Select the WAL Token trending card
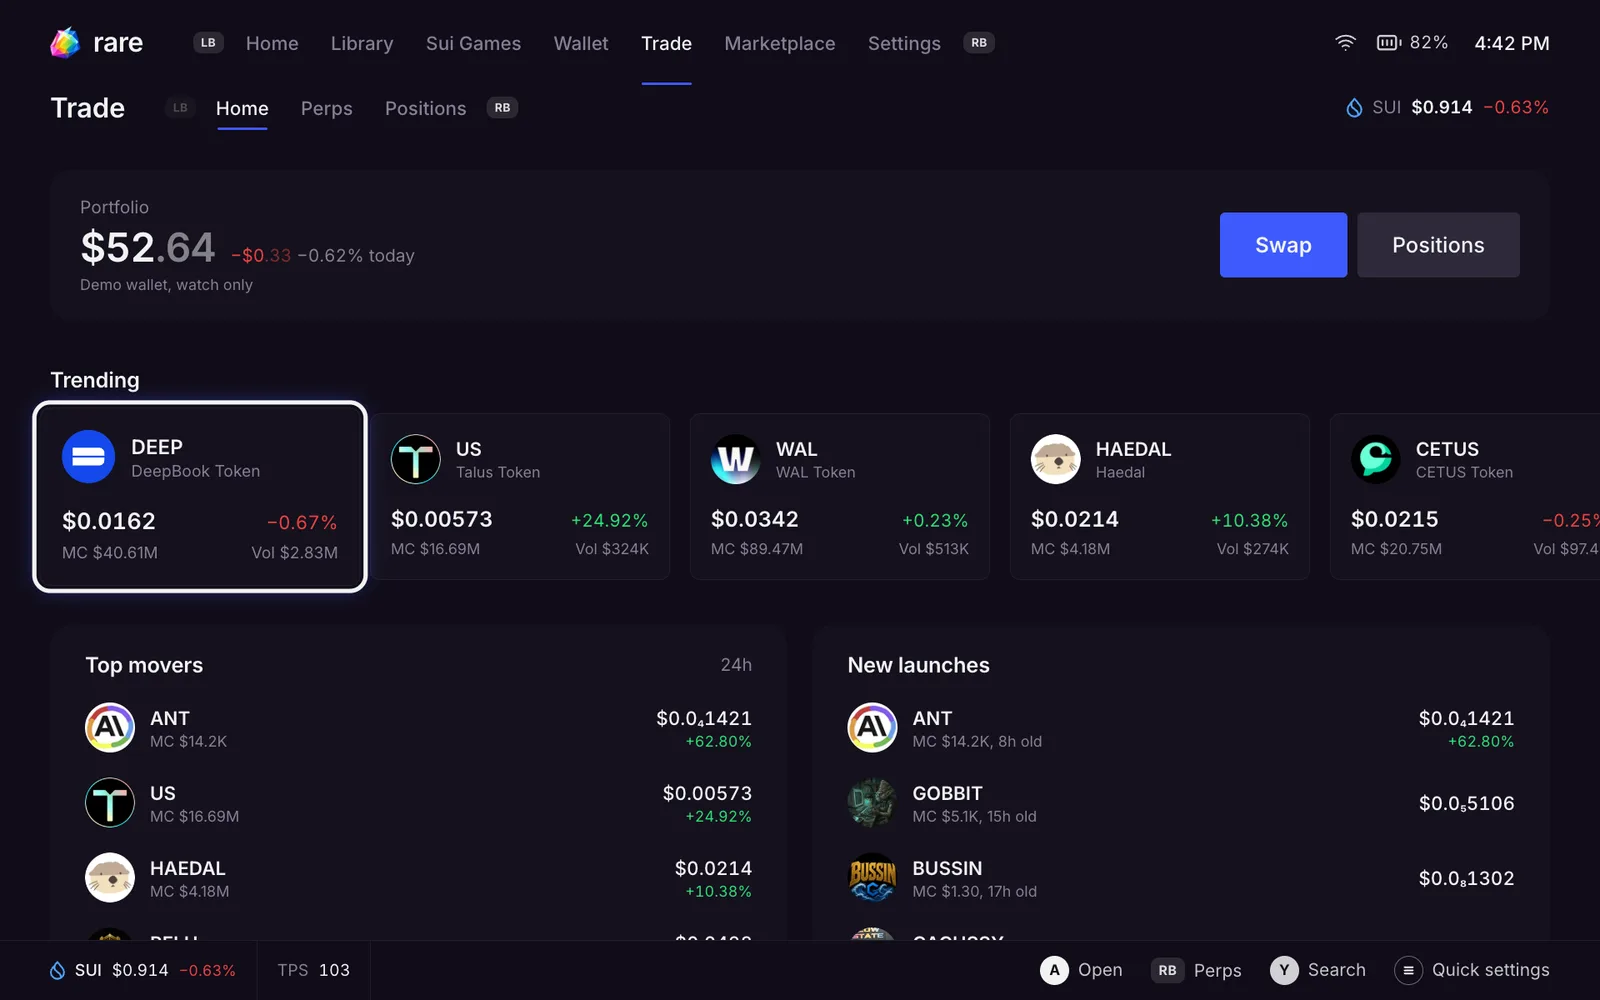The image size is (1600, 1000). 840,497
